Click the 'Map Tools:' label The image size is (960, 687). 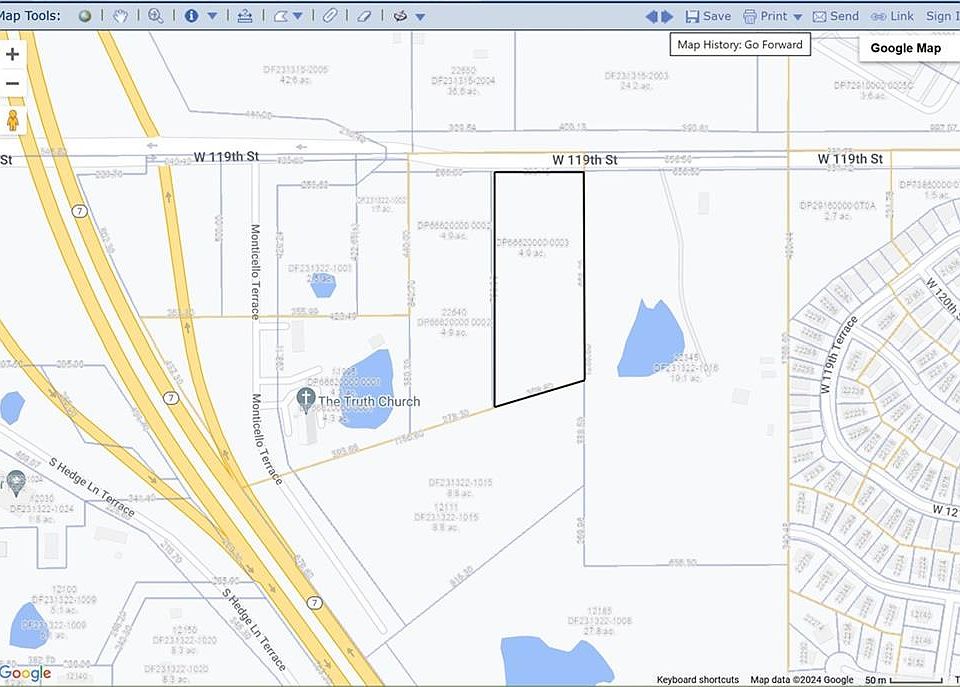coord(29,16)
